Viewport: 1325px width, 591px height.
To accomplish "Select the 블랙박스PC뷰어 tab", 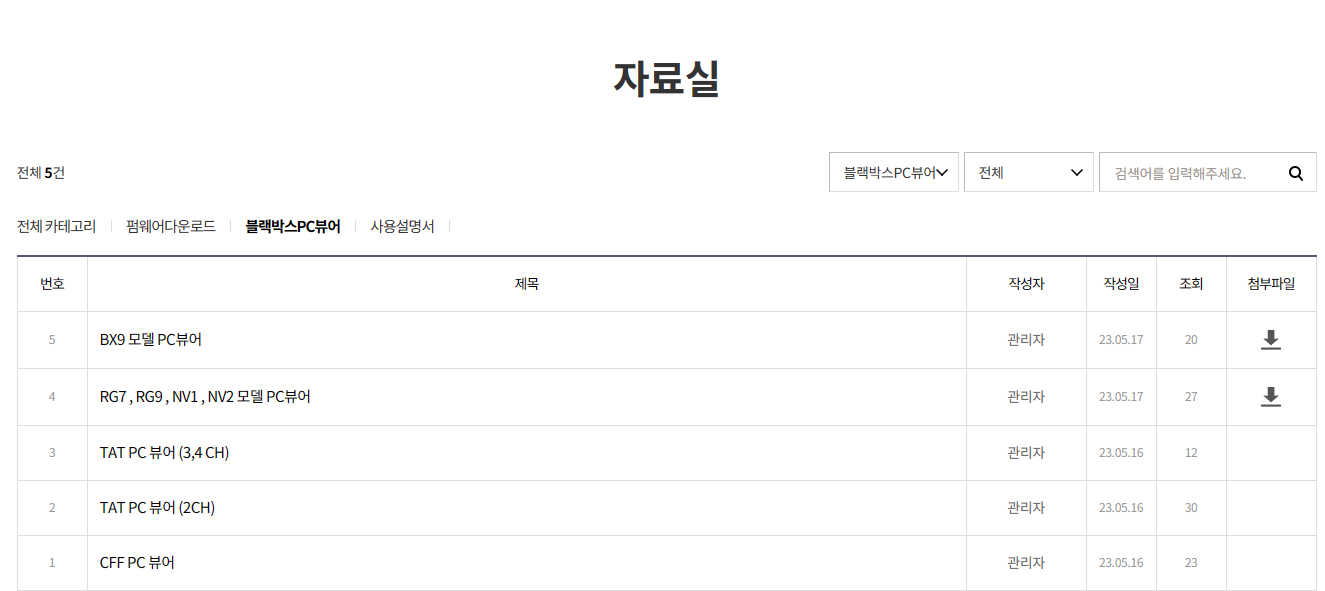I will [293, 226].
